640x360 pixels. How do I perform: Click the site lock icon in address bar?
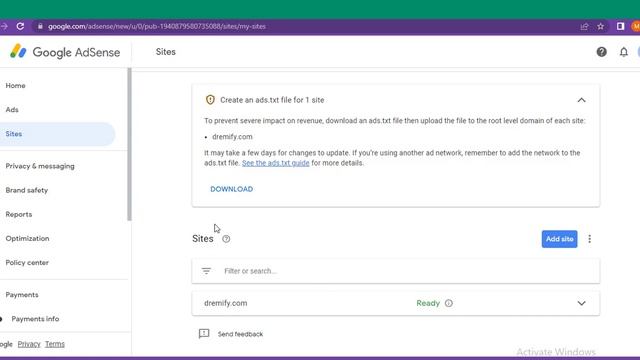40,26
